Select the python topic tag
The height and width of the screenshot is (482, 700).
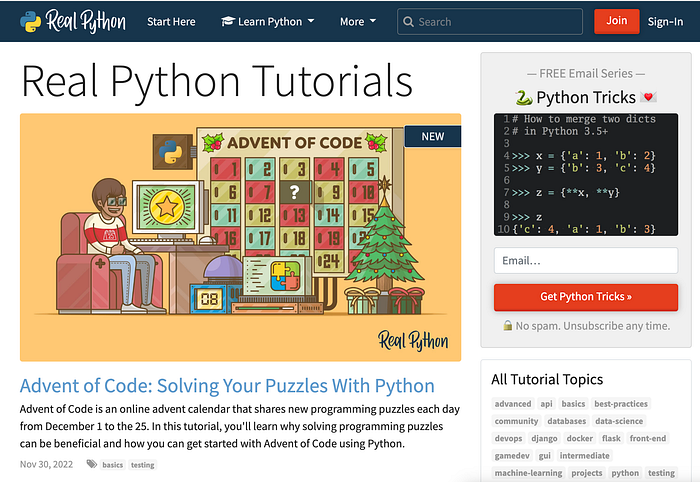625,473
